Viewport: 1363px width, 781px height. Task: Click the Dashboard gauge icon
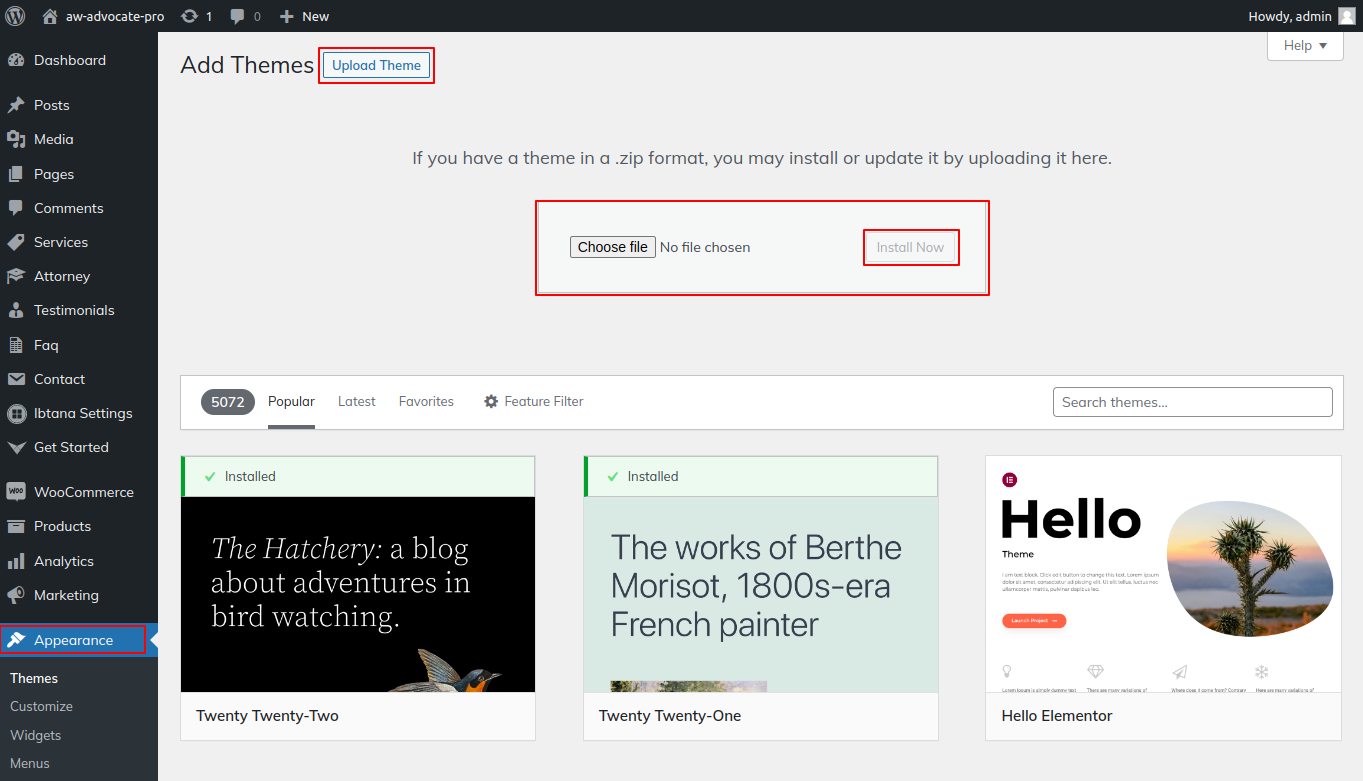click(16, 60)
